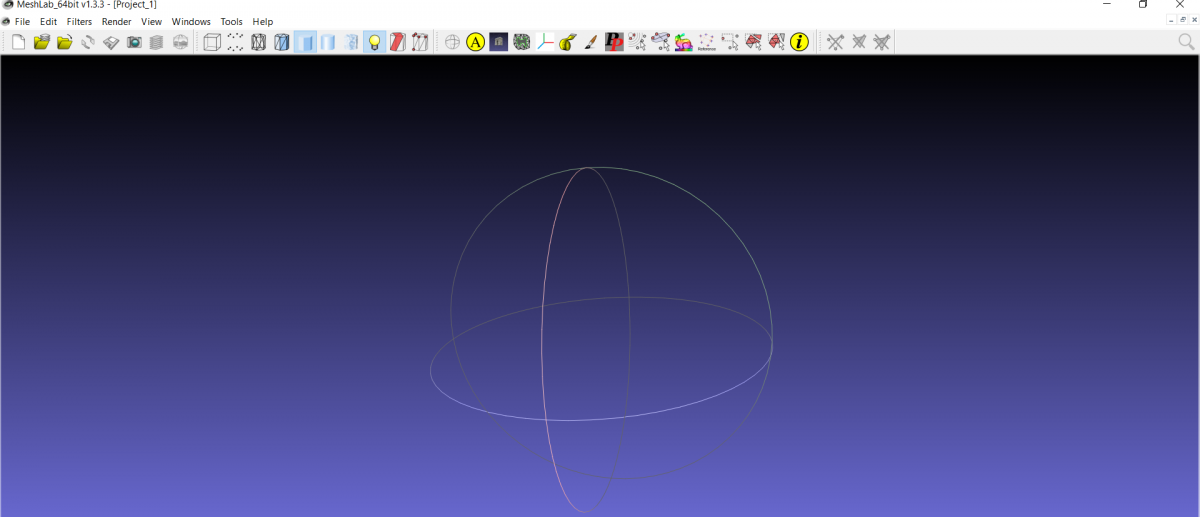Toggle the Points render mode
Screen dimensions: 1200x517
[x=235, y=42]
